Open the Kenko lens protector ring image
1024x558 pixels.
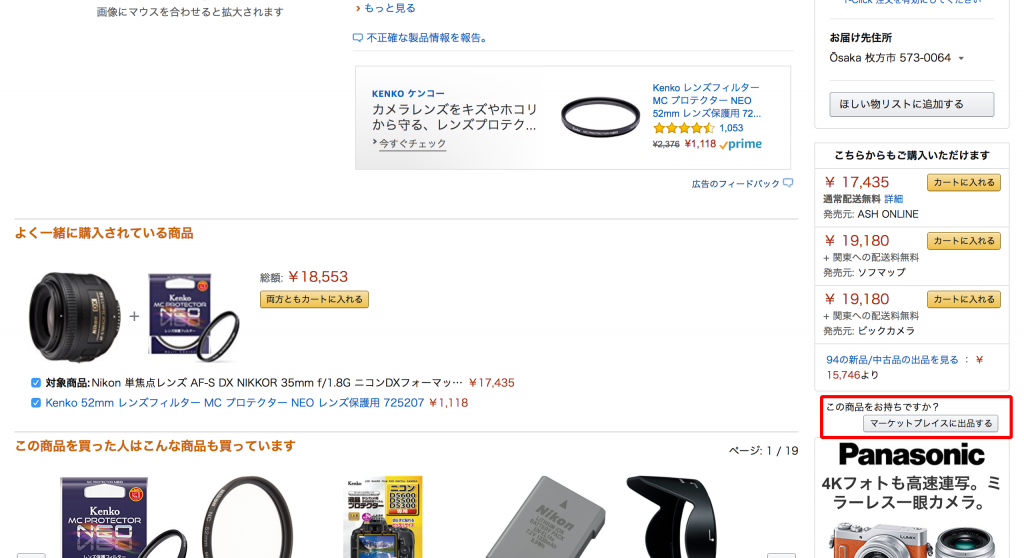[x=600, y=118]
